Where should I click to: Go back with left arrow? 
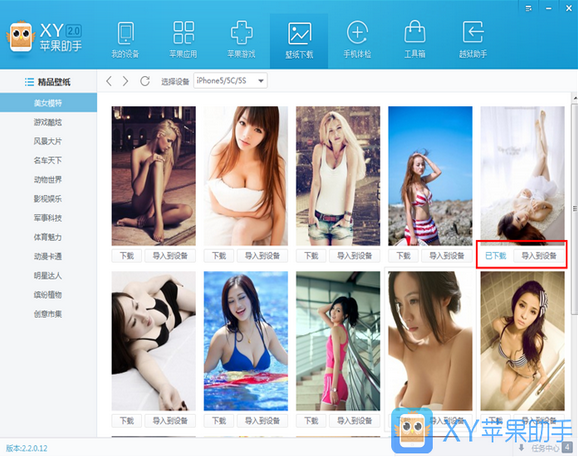[109, 81]
